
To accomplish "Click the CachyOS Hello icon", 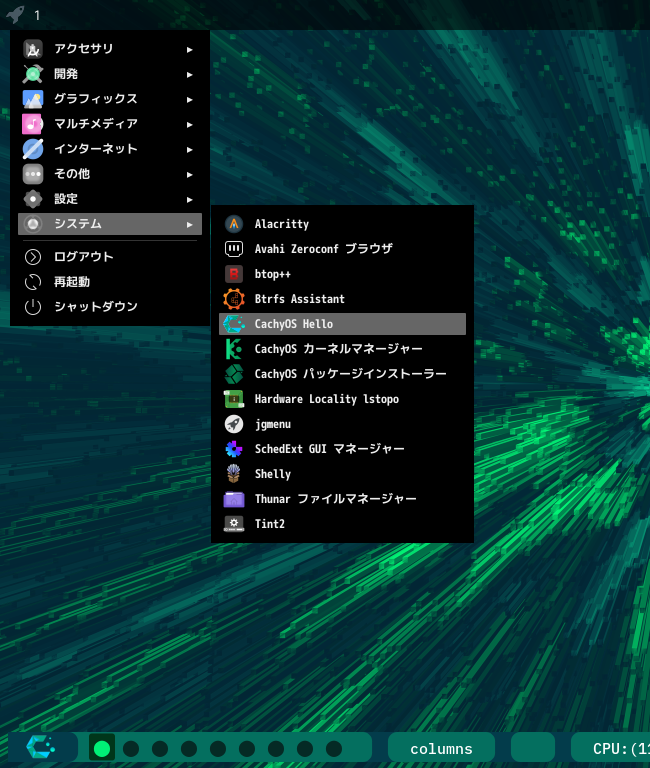I will [234, 324].
